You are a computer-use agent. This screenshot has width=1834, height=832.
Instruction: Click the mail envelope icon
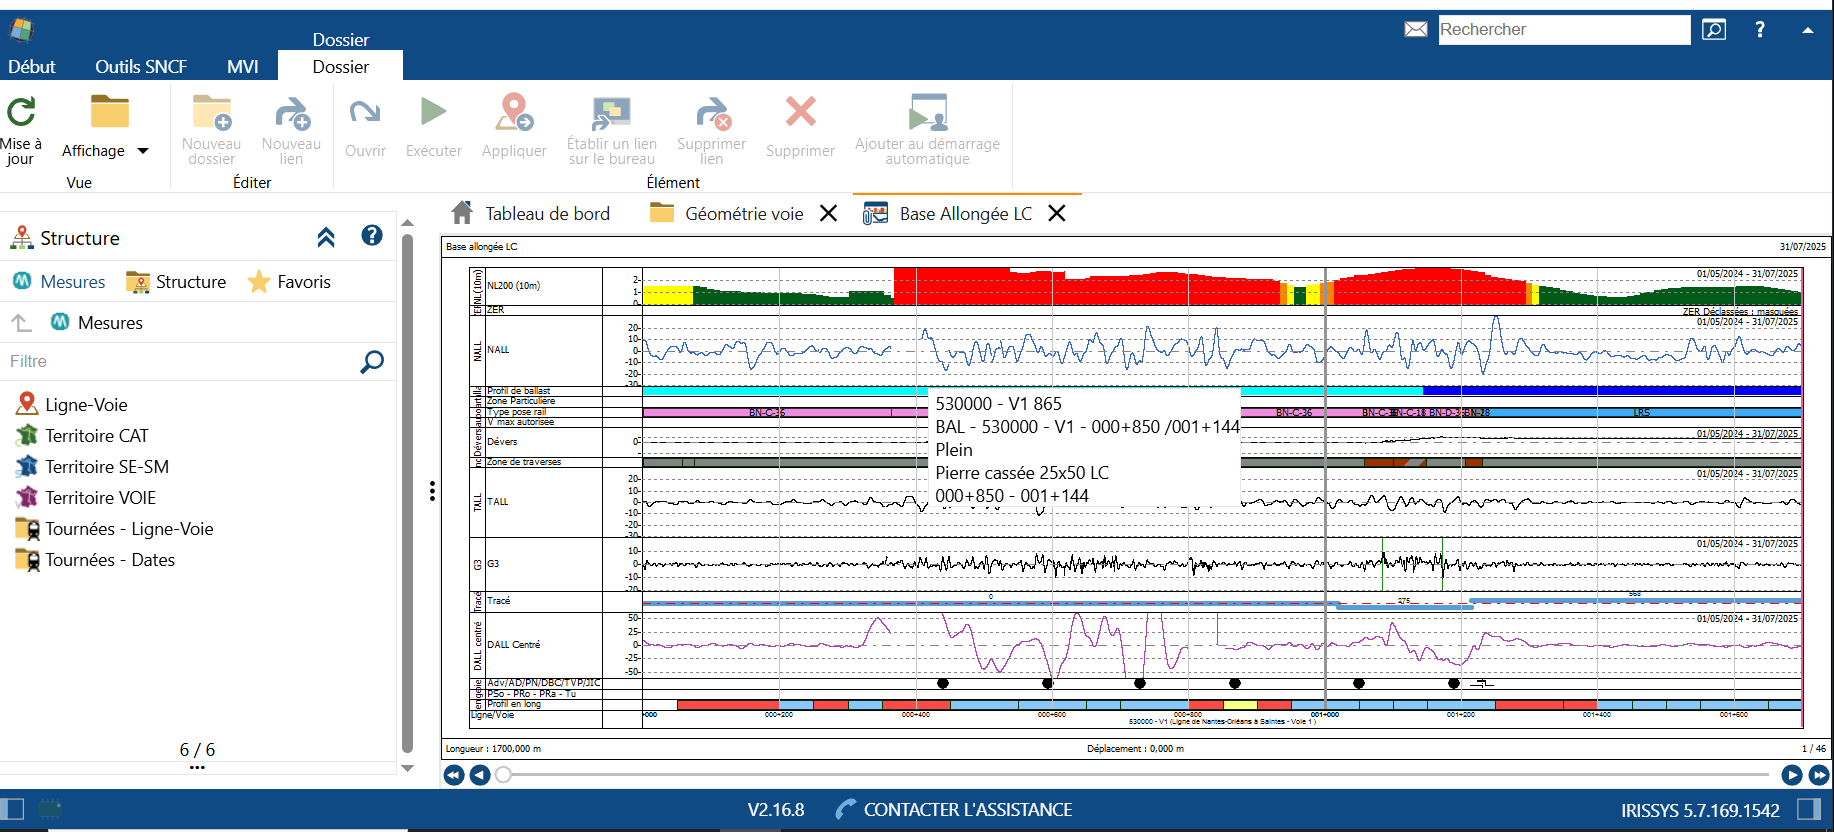point(1416,29)
